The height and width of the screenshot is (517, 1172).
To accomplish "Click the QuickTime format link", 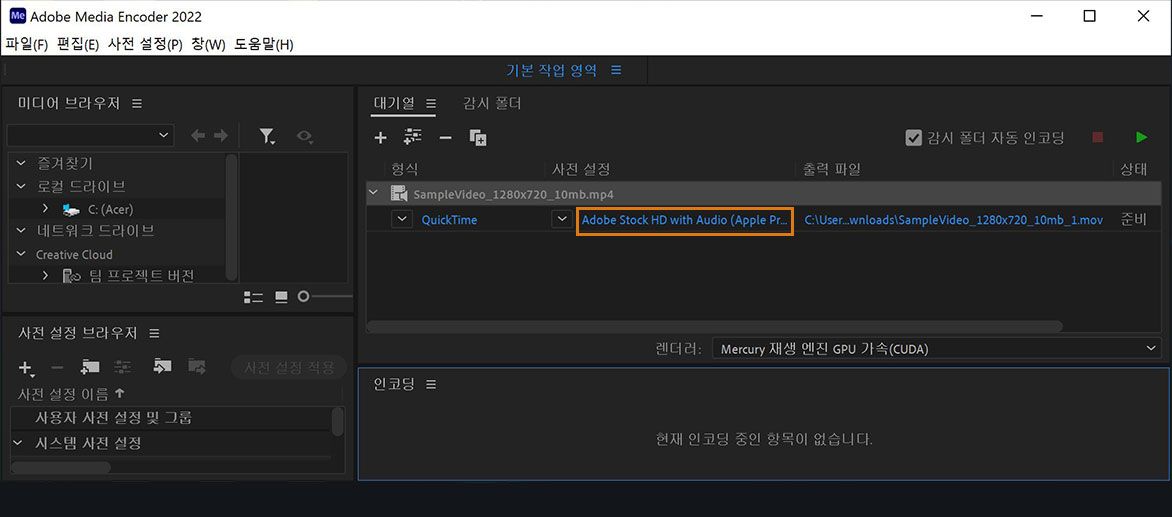I will (449, 220).
